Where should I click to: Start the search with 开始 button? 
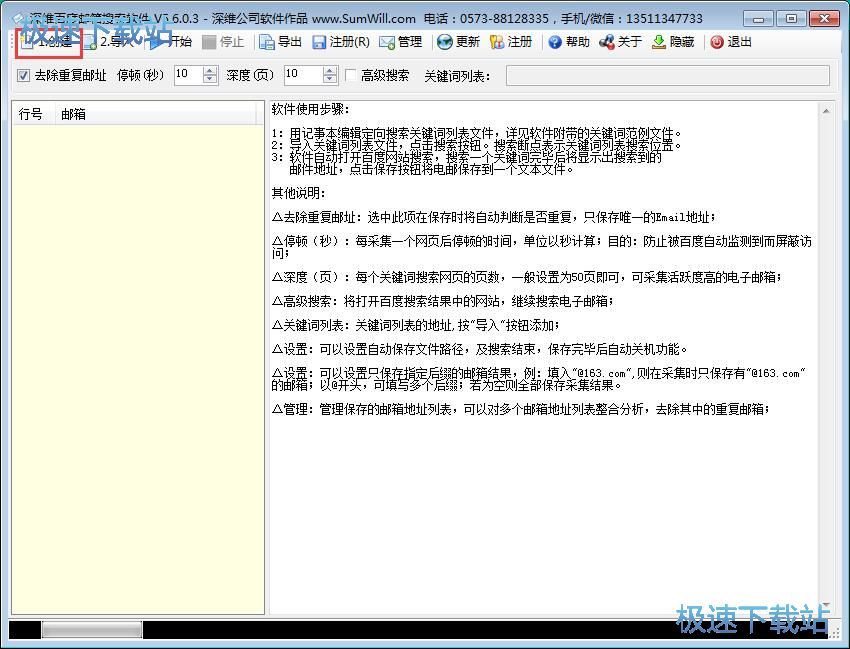click(172, 42)
